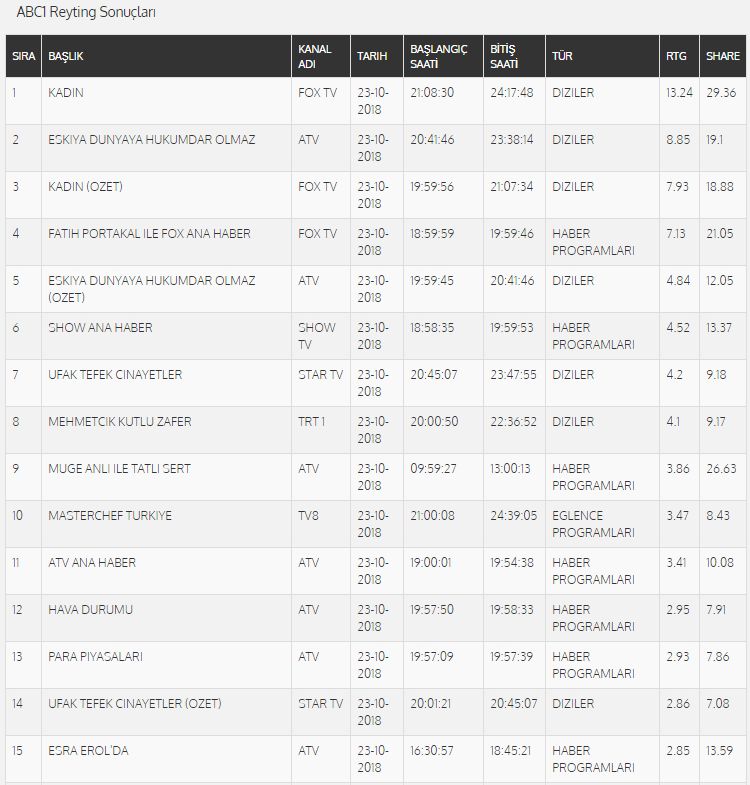
Task: Click the TARIH column header
Action: tap(377, 56)
